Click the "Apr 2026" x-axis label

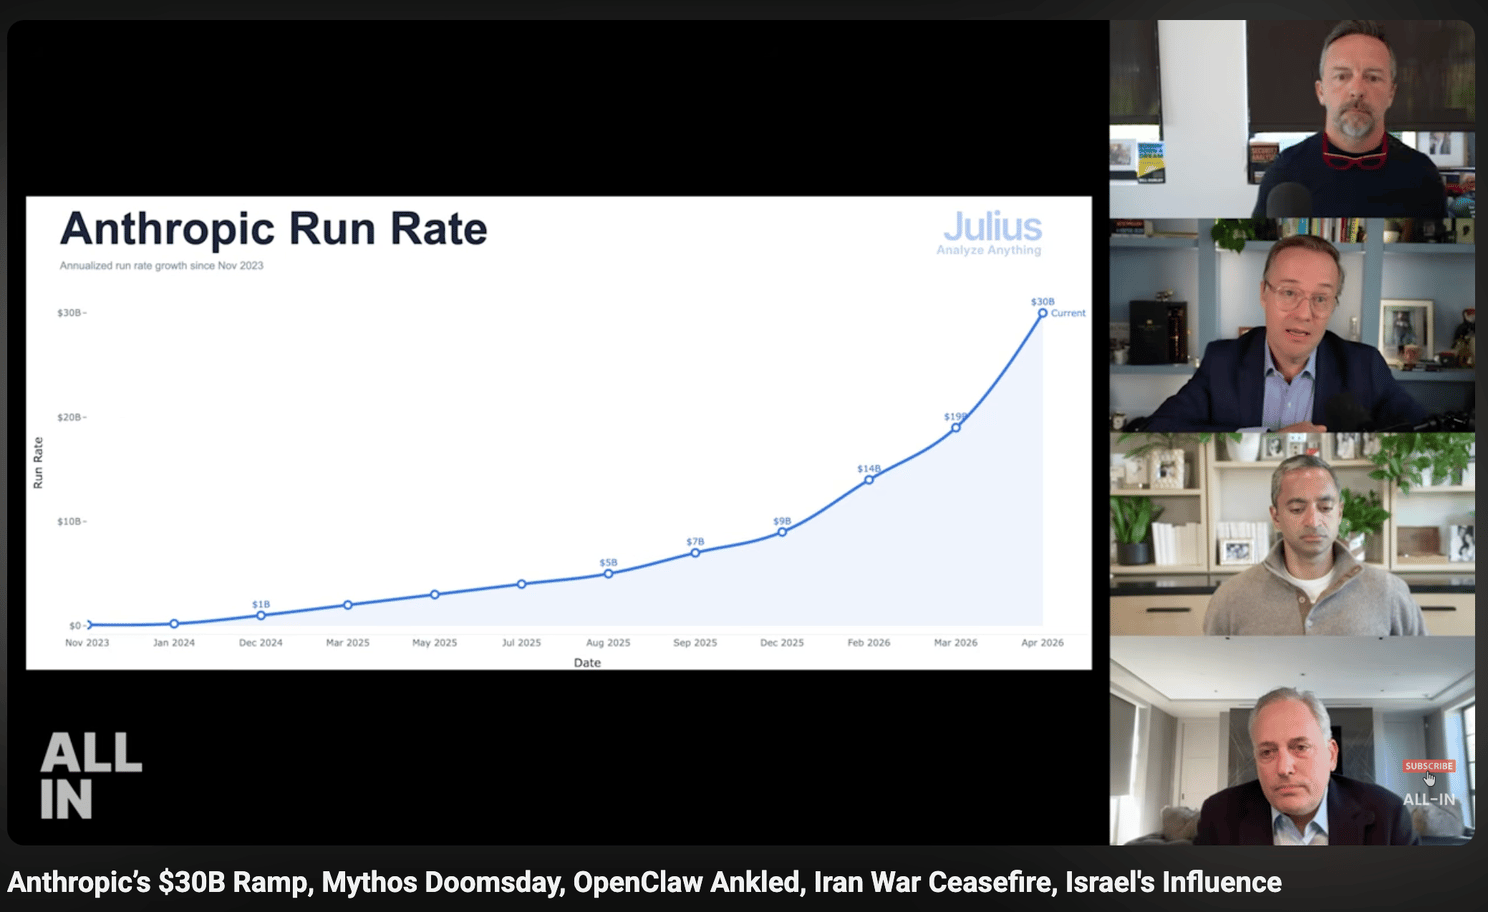1042,643
